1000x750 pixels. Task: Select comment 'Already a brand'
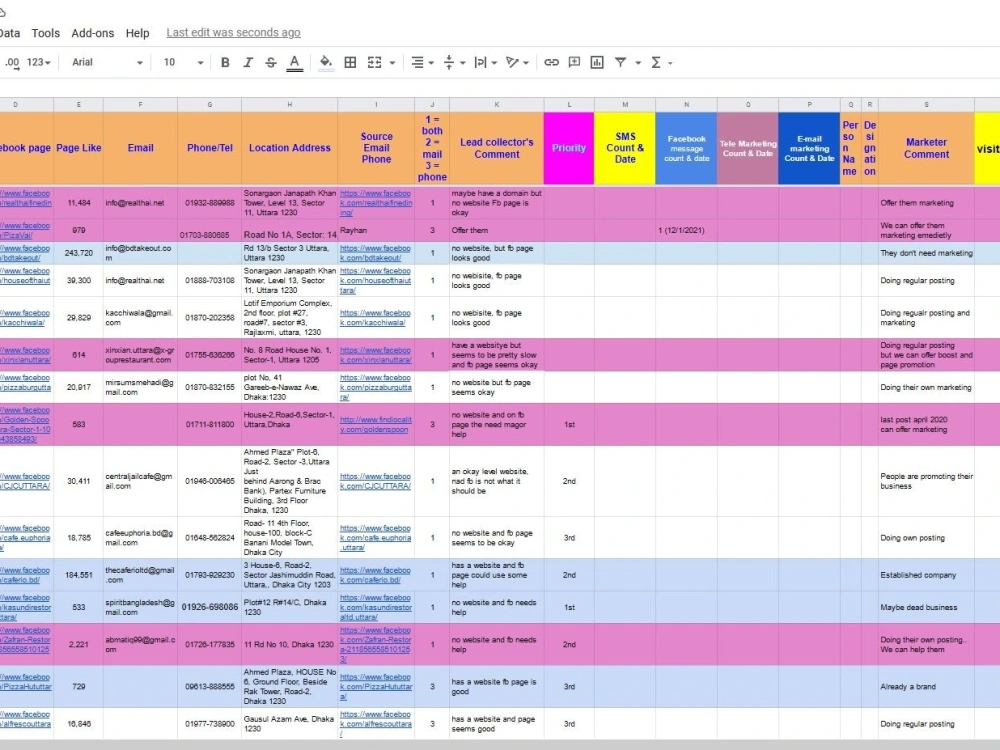click(926, 686)
